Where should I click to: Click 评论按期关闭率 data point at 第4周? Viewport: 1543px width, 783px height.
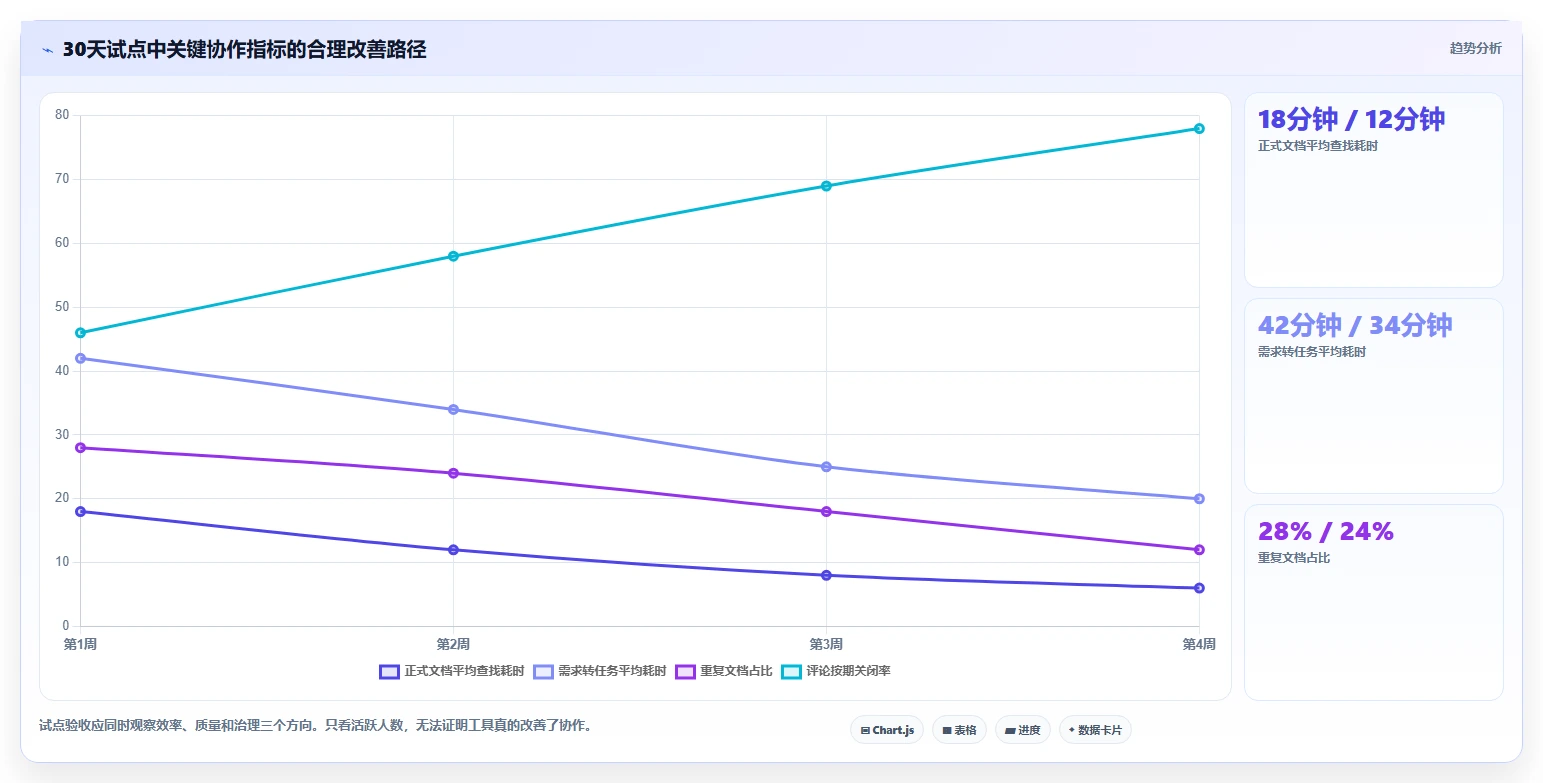[x=1199, y=128]
